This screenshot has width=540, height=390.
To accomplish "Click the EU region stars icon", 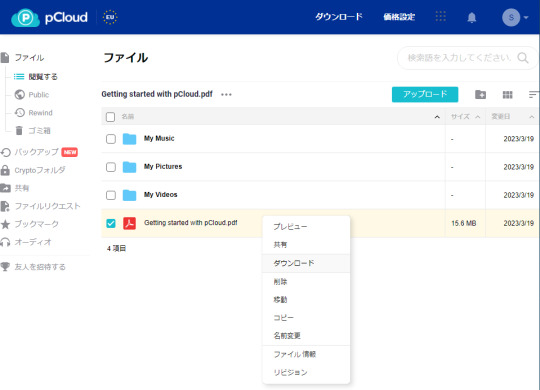I will [x=110, y=17].
